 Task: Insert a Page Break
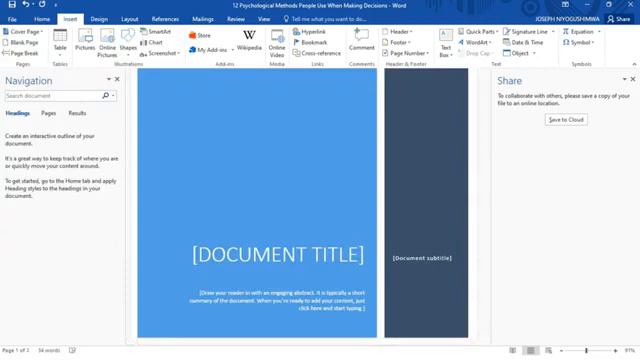click(20, 53)
